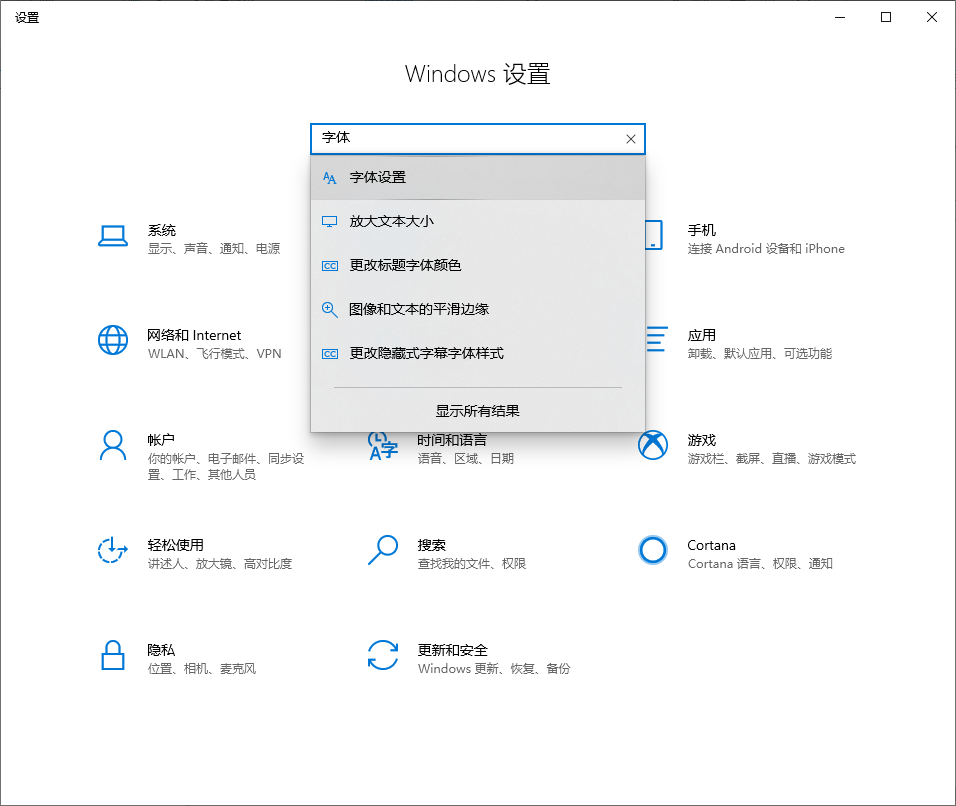Viewport: 956px width, 806px height.
Task: Open the 游戏 settings category
Action: pos(702,440)
